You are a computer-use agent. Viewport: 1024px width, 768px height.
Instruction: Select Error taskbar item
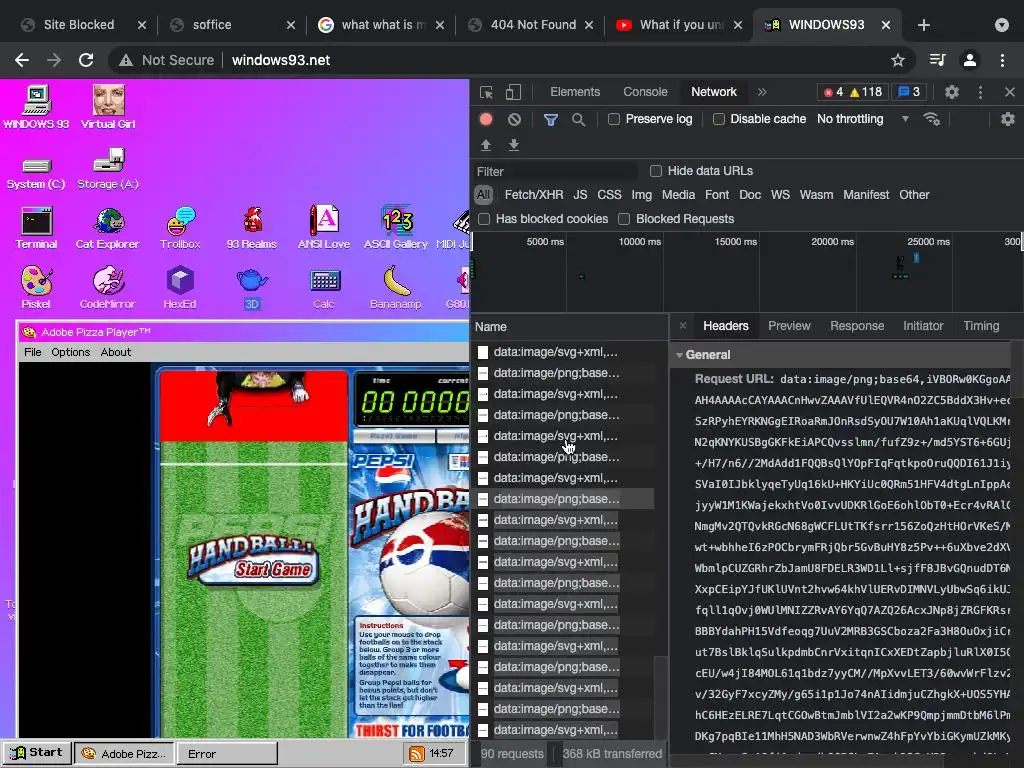227,754
